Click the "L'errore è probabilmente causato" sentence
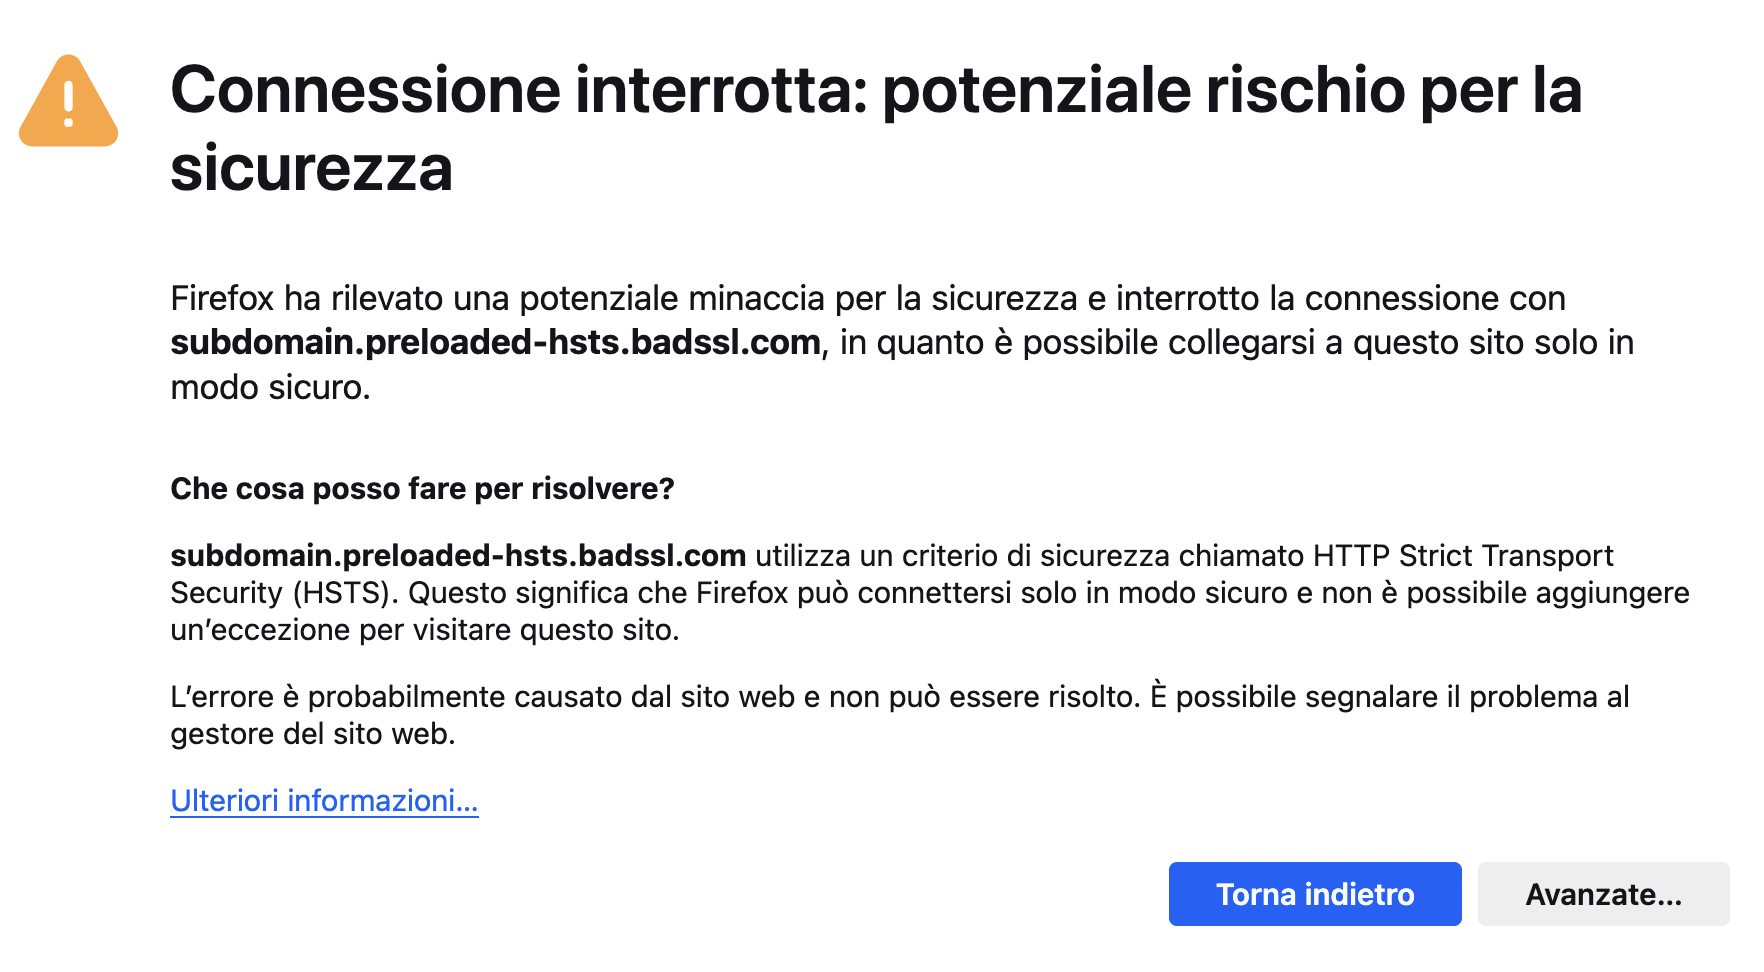The width and height of the screenshot is (1764, 972). [400, 697]
